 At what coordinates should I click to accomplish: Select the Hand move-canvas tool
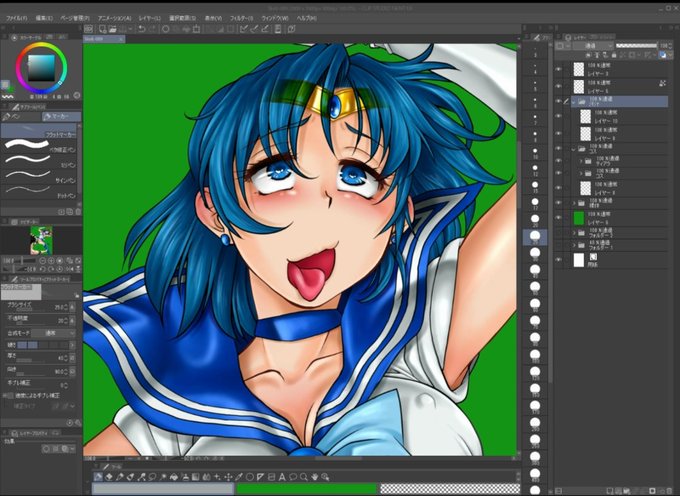click(x=314, y=477)
